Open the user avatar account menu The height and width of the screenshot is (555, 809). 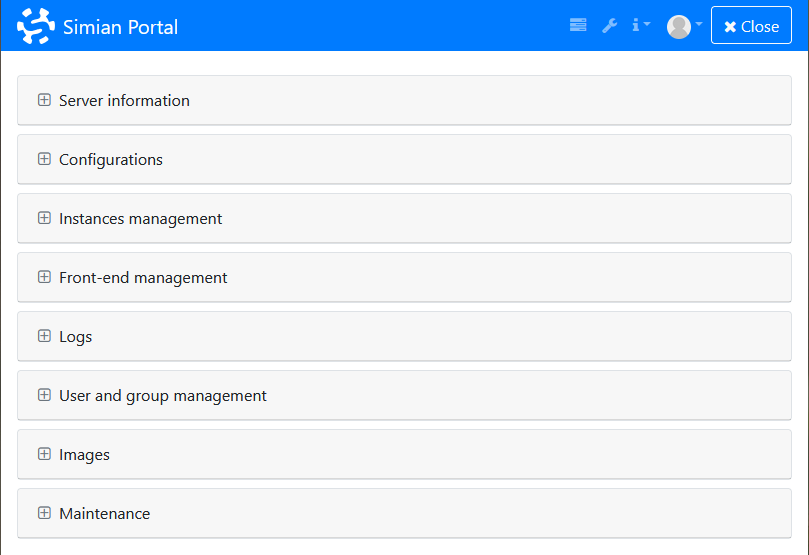pyautogui.click(x=684, y=27)
